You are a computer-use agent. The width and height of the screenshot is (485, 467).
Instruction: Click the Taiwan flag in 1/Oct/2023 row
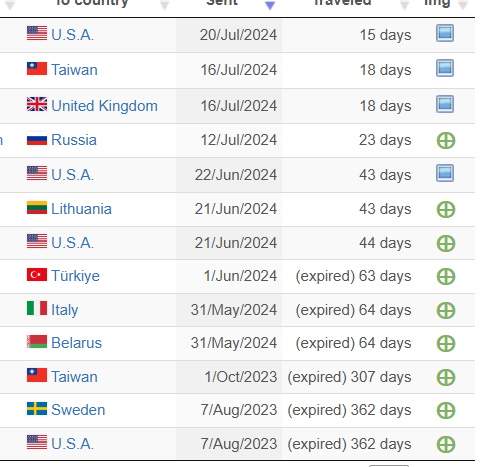(x=37, y=375)
